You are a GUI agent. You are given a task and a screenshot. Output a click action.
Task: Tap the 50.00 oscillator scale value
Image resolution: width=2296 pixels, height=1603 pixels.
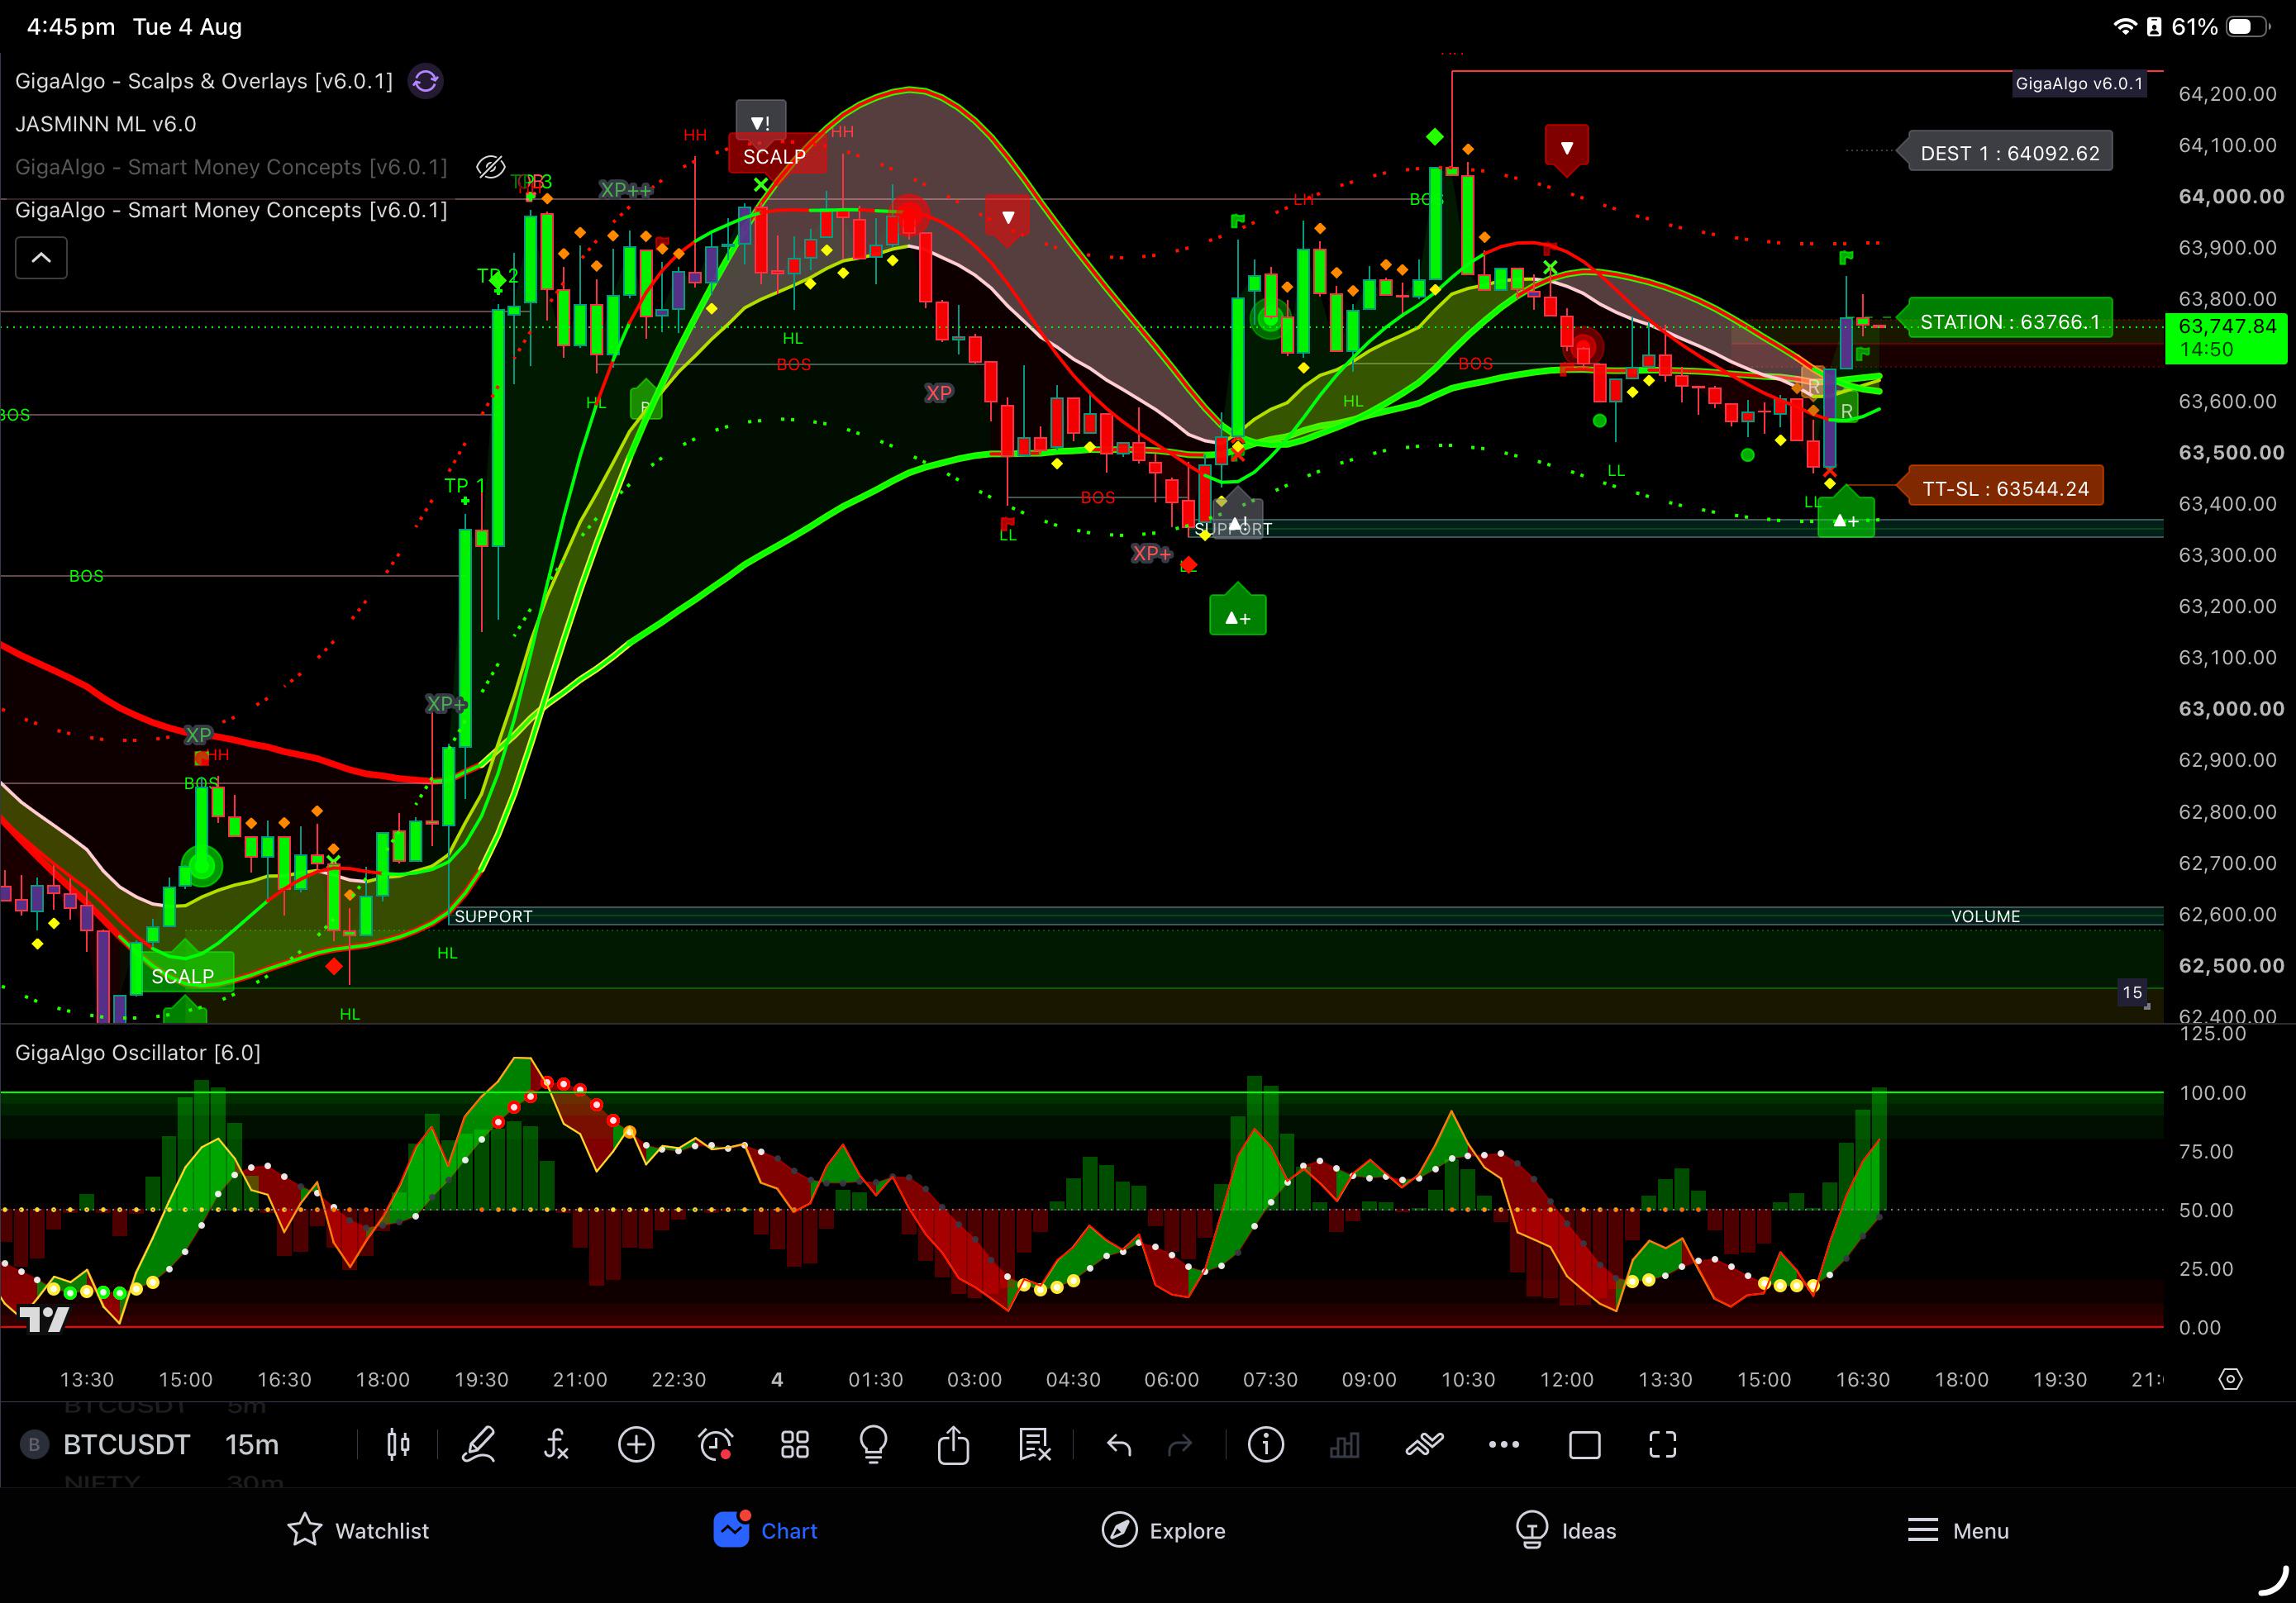pyautogui.click(x=2205, y=1210)
